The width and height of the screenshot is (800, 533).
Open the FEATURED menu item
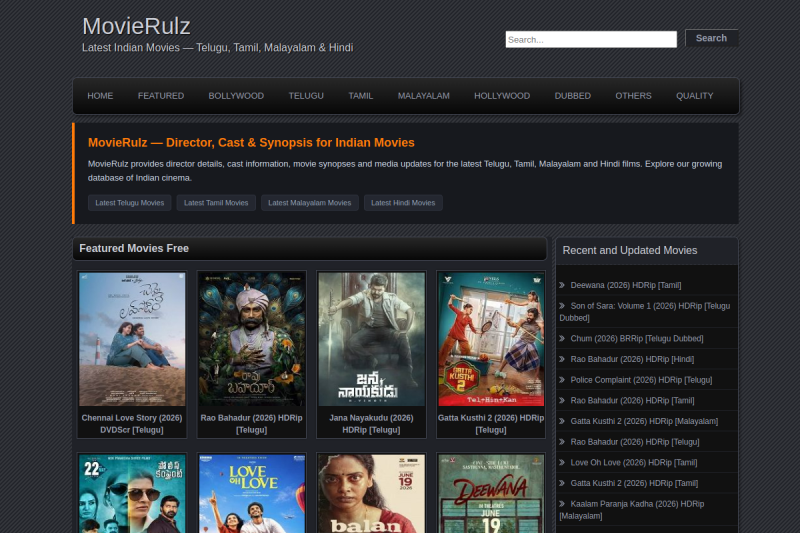(x=161, y=96)
